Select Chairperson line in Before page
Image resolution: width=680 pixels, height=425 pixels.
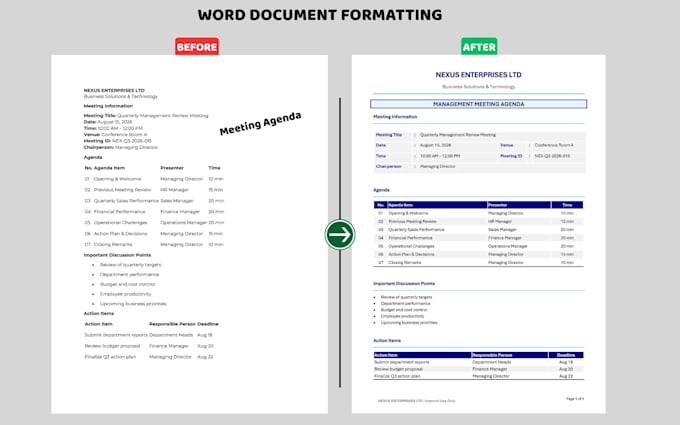click(121, 147)
